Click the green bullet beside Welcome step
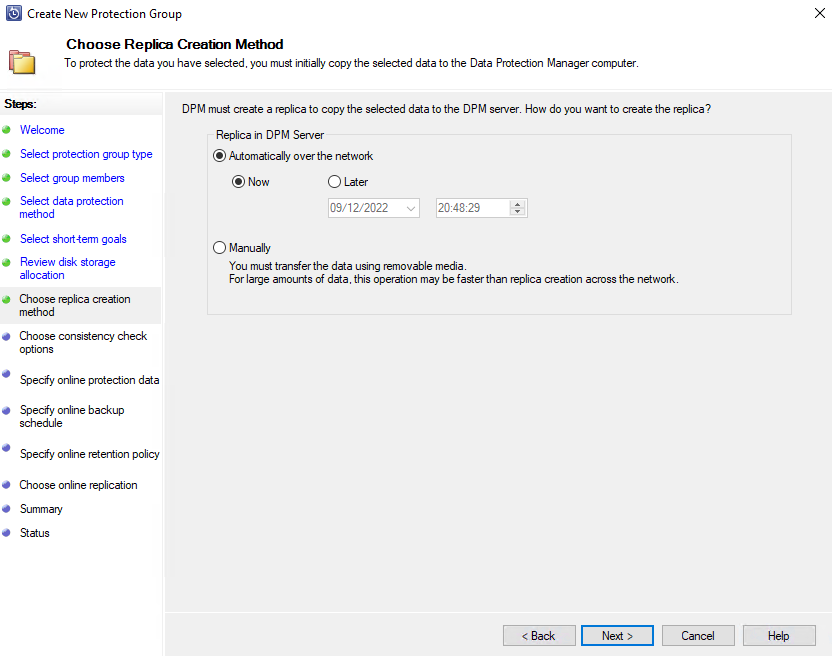Image resolution: width=832 pixels, height=656 pixels. [6, 130]
